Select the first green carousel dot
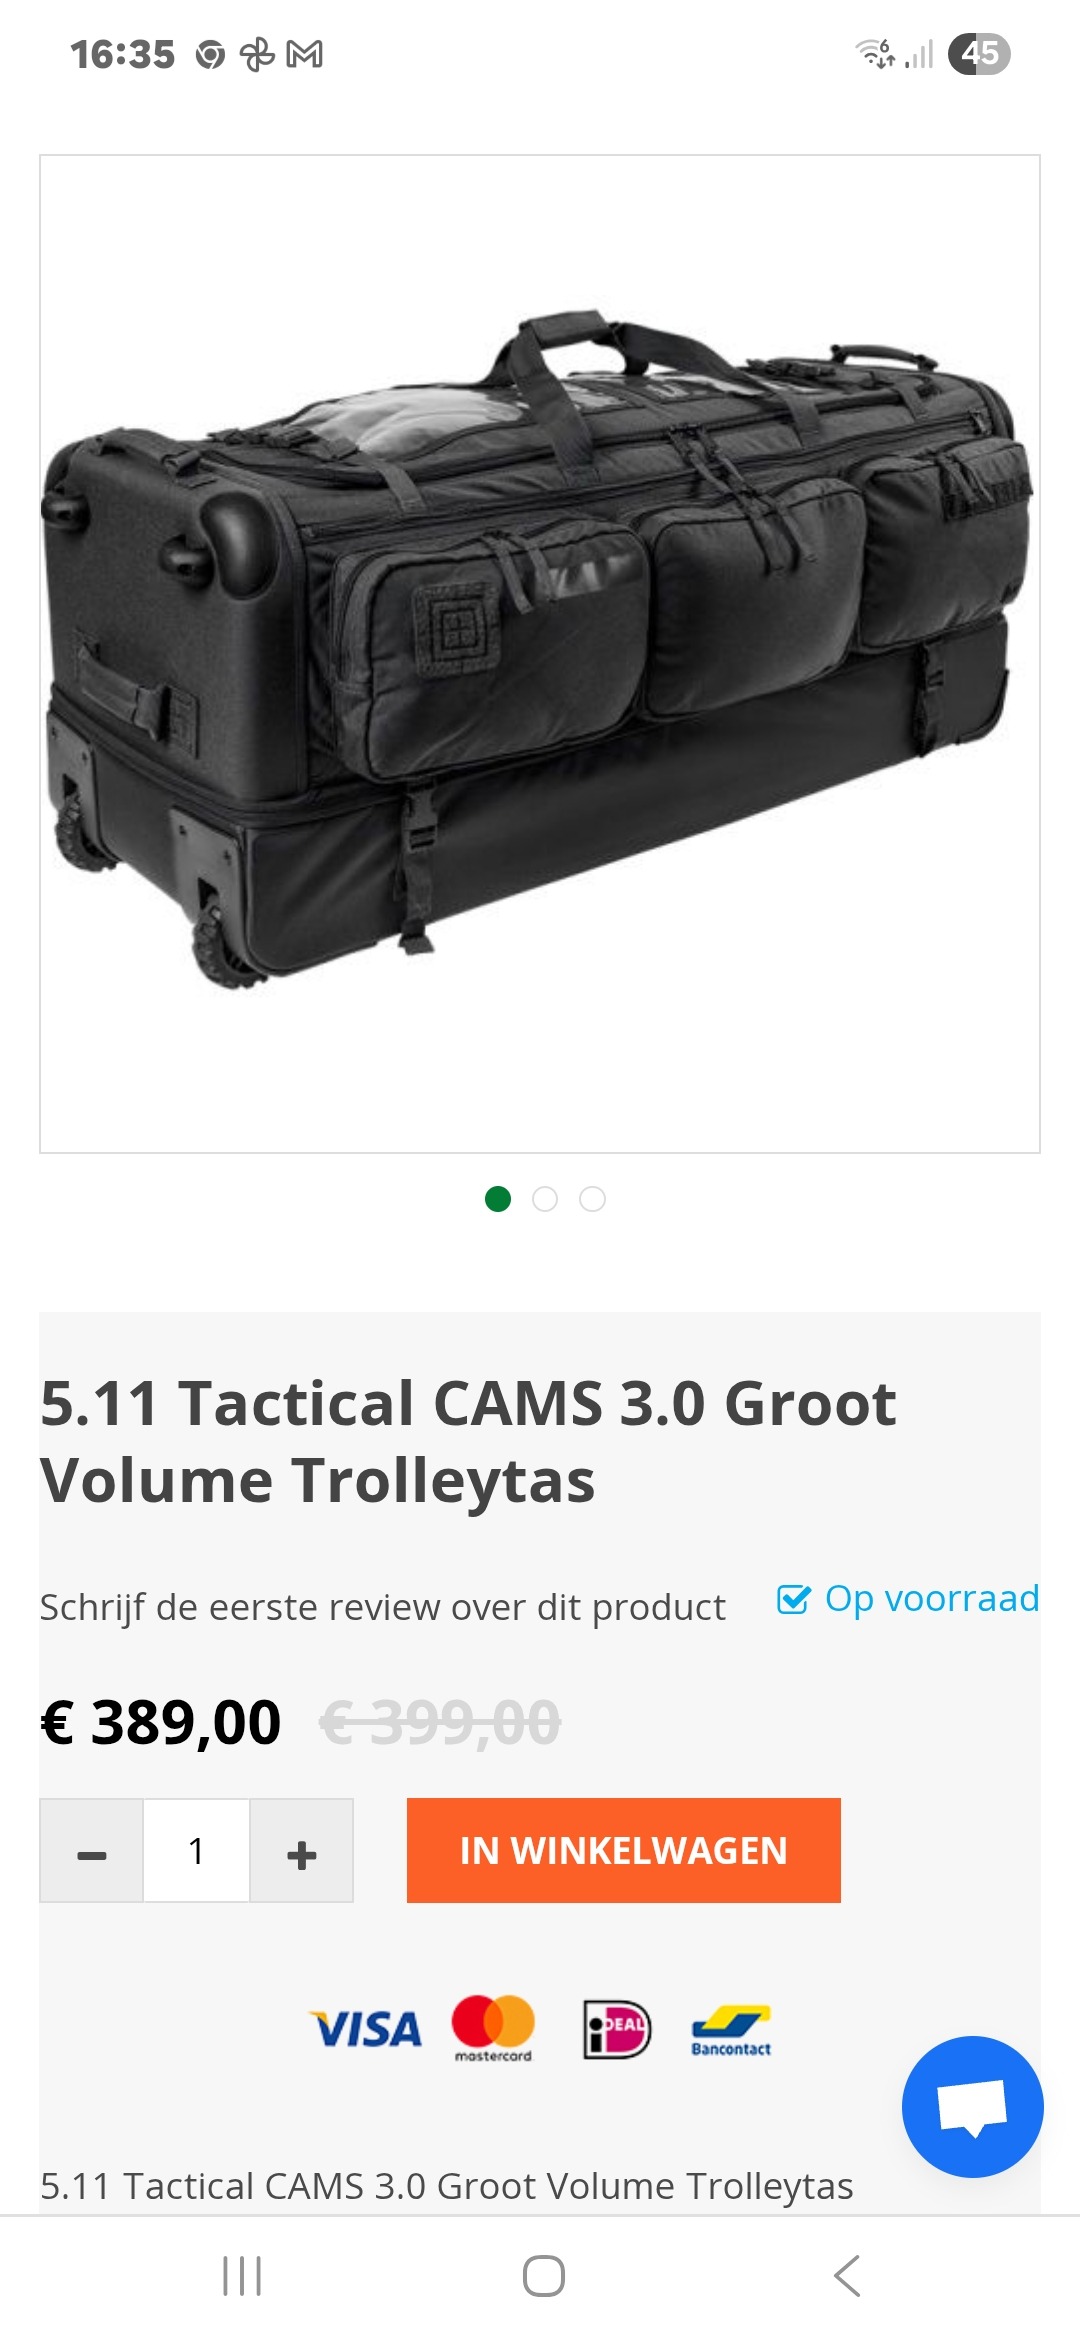This screenshot has height=2340, width=1080. click(498, 1198)
